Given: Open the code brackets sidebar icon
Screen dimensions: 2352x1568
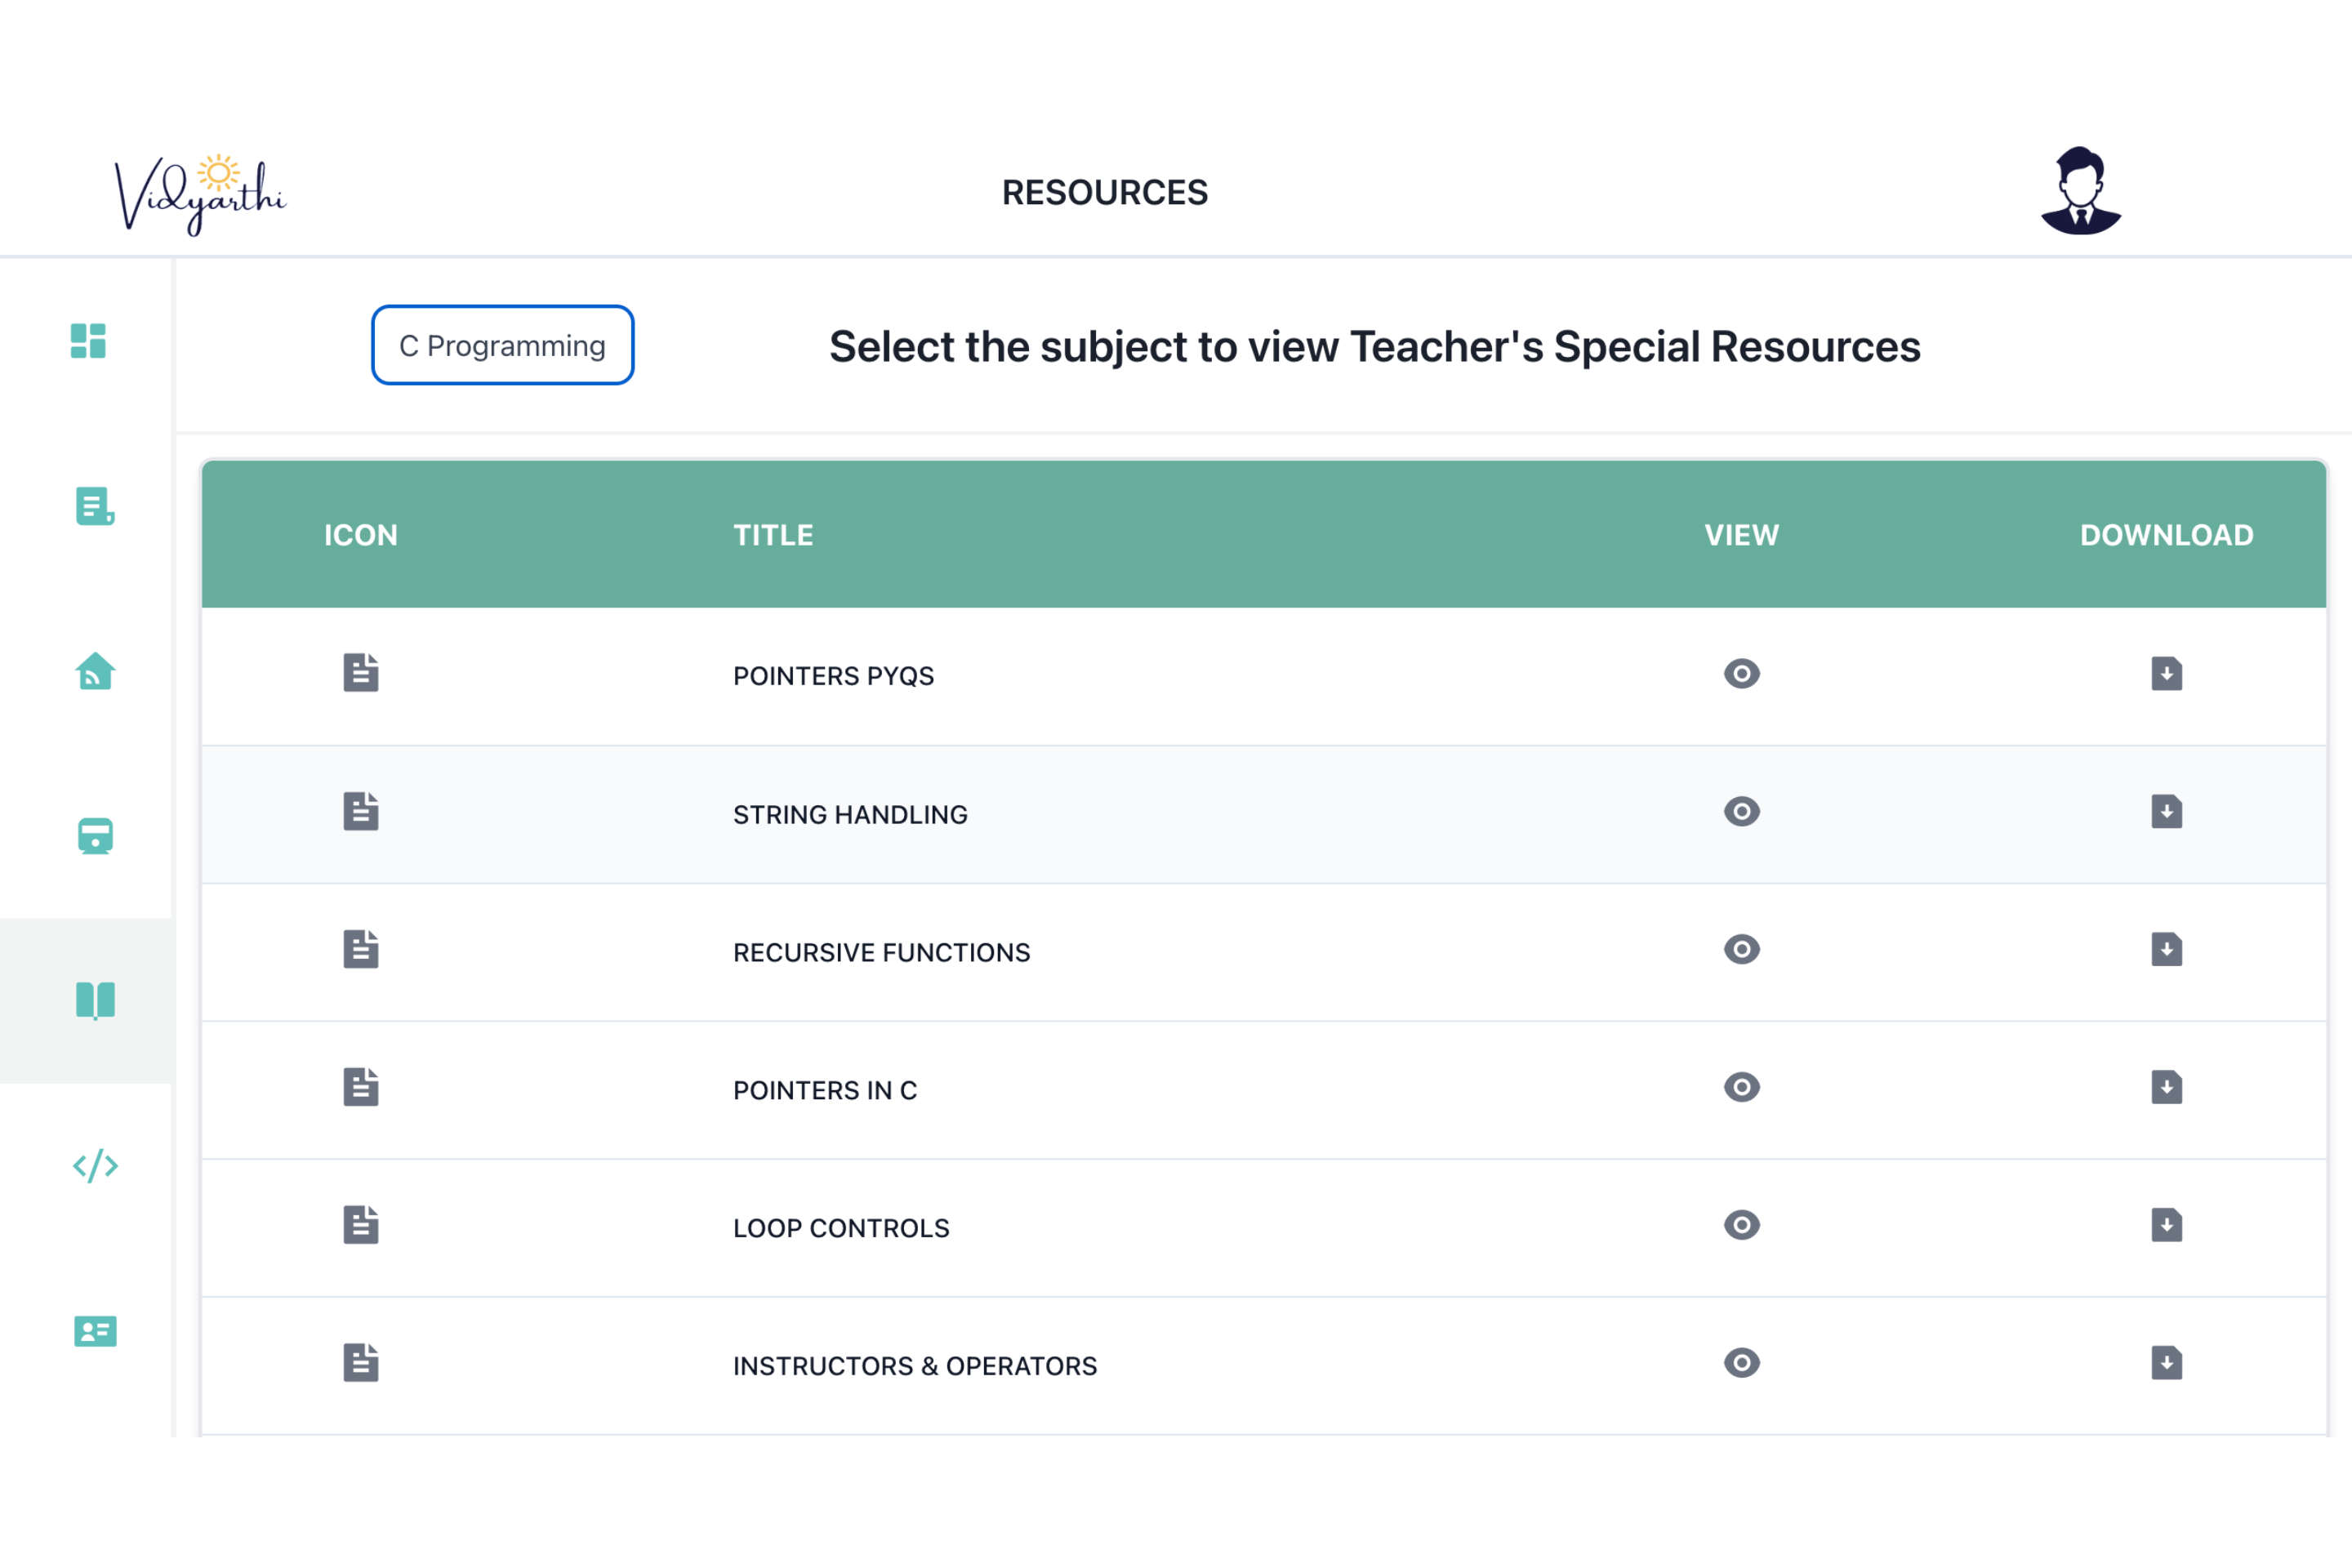Looking at the screenshot, I should [95, 1166].
